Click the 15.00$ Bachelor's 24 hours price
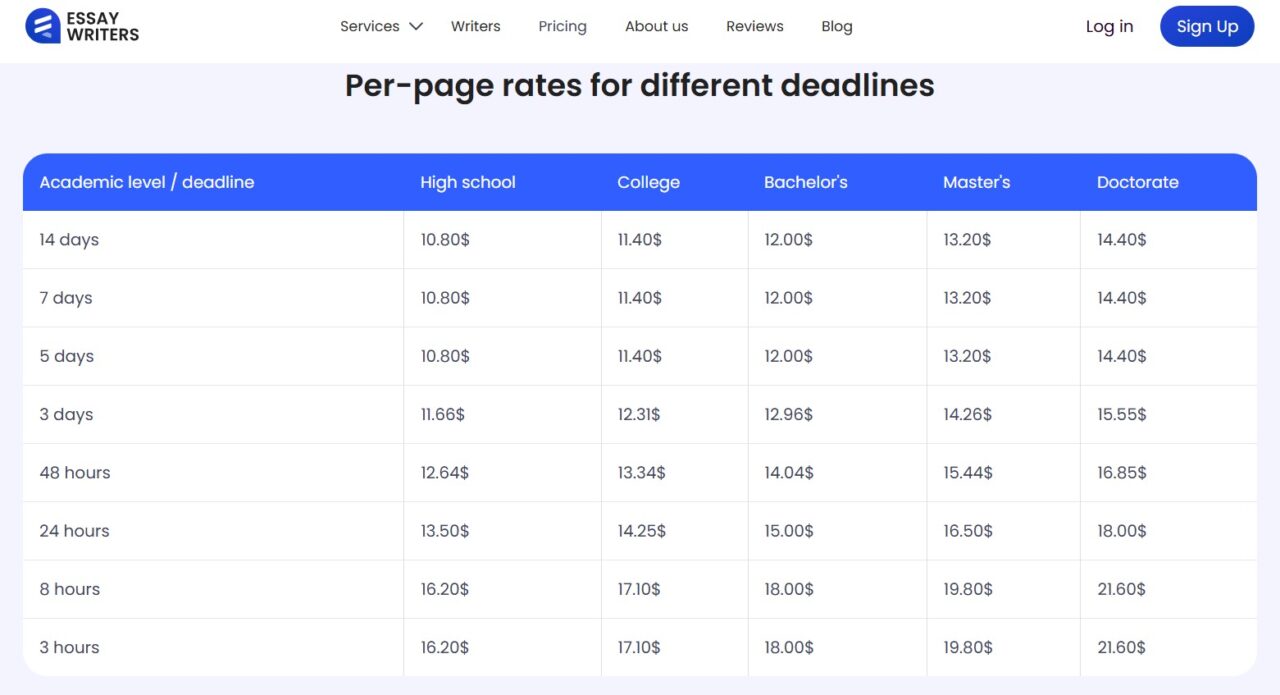1280x695 pixels. click(x=789, y=531)
